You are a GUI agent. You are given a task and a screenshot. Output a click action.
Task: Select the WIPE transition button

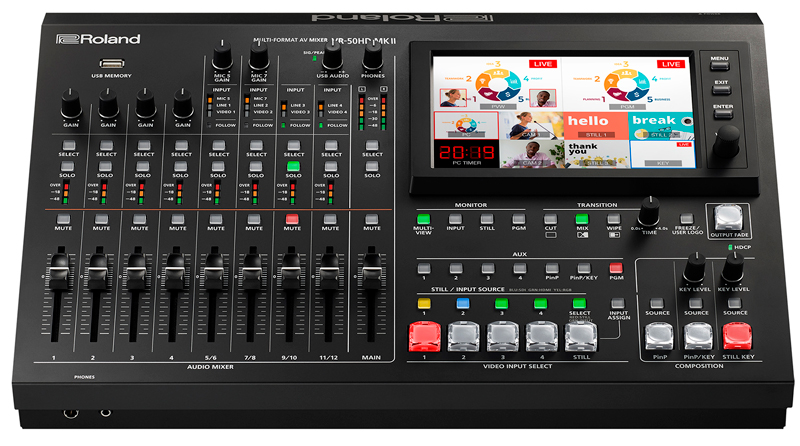[x=614, y=219]
